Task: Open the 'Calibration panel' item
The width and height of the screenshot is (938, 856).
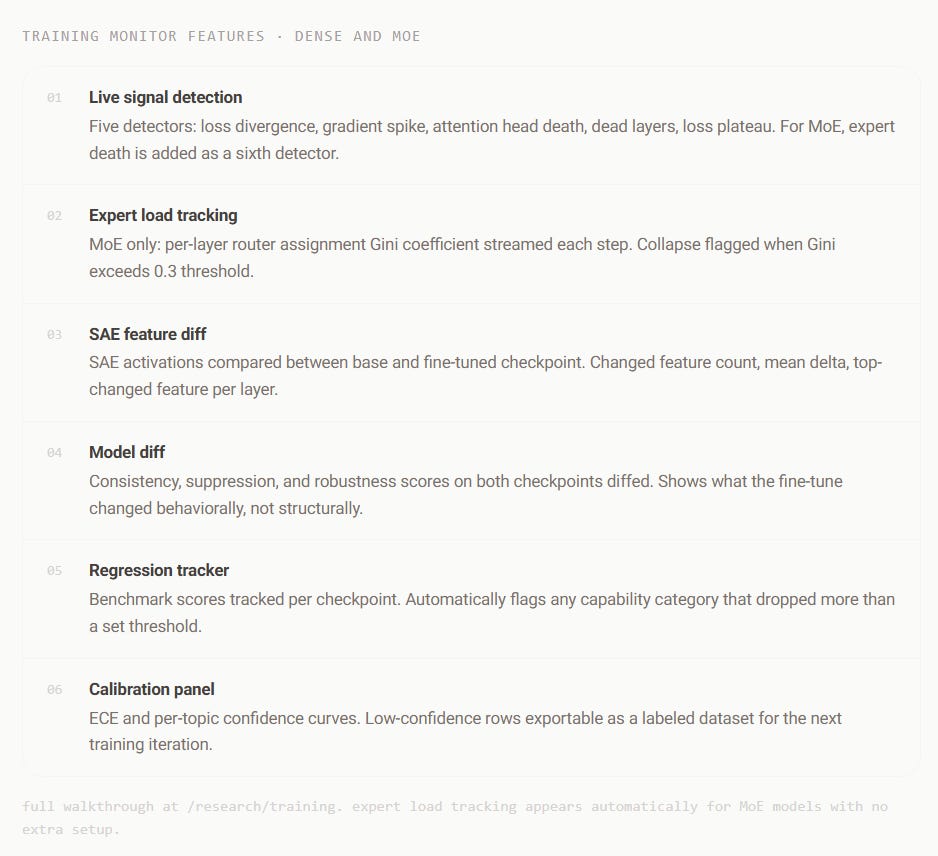Action: pyautogui.click(x=152, y=689)
